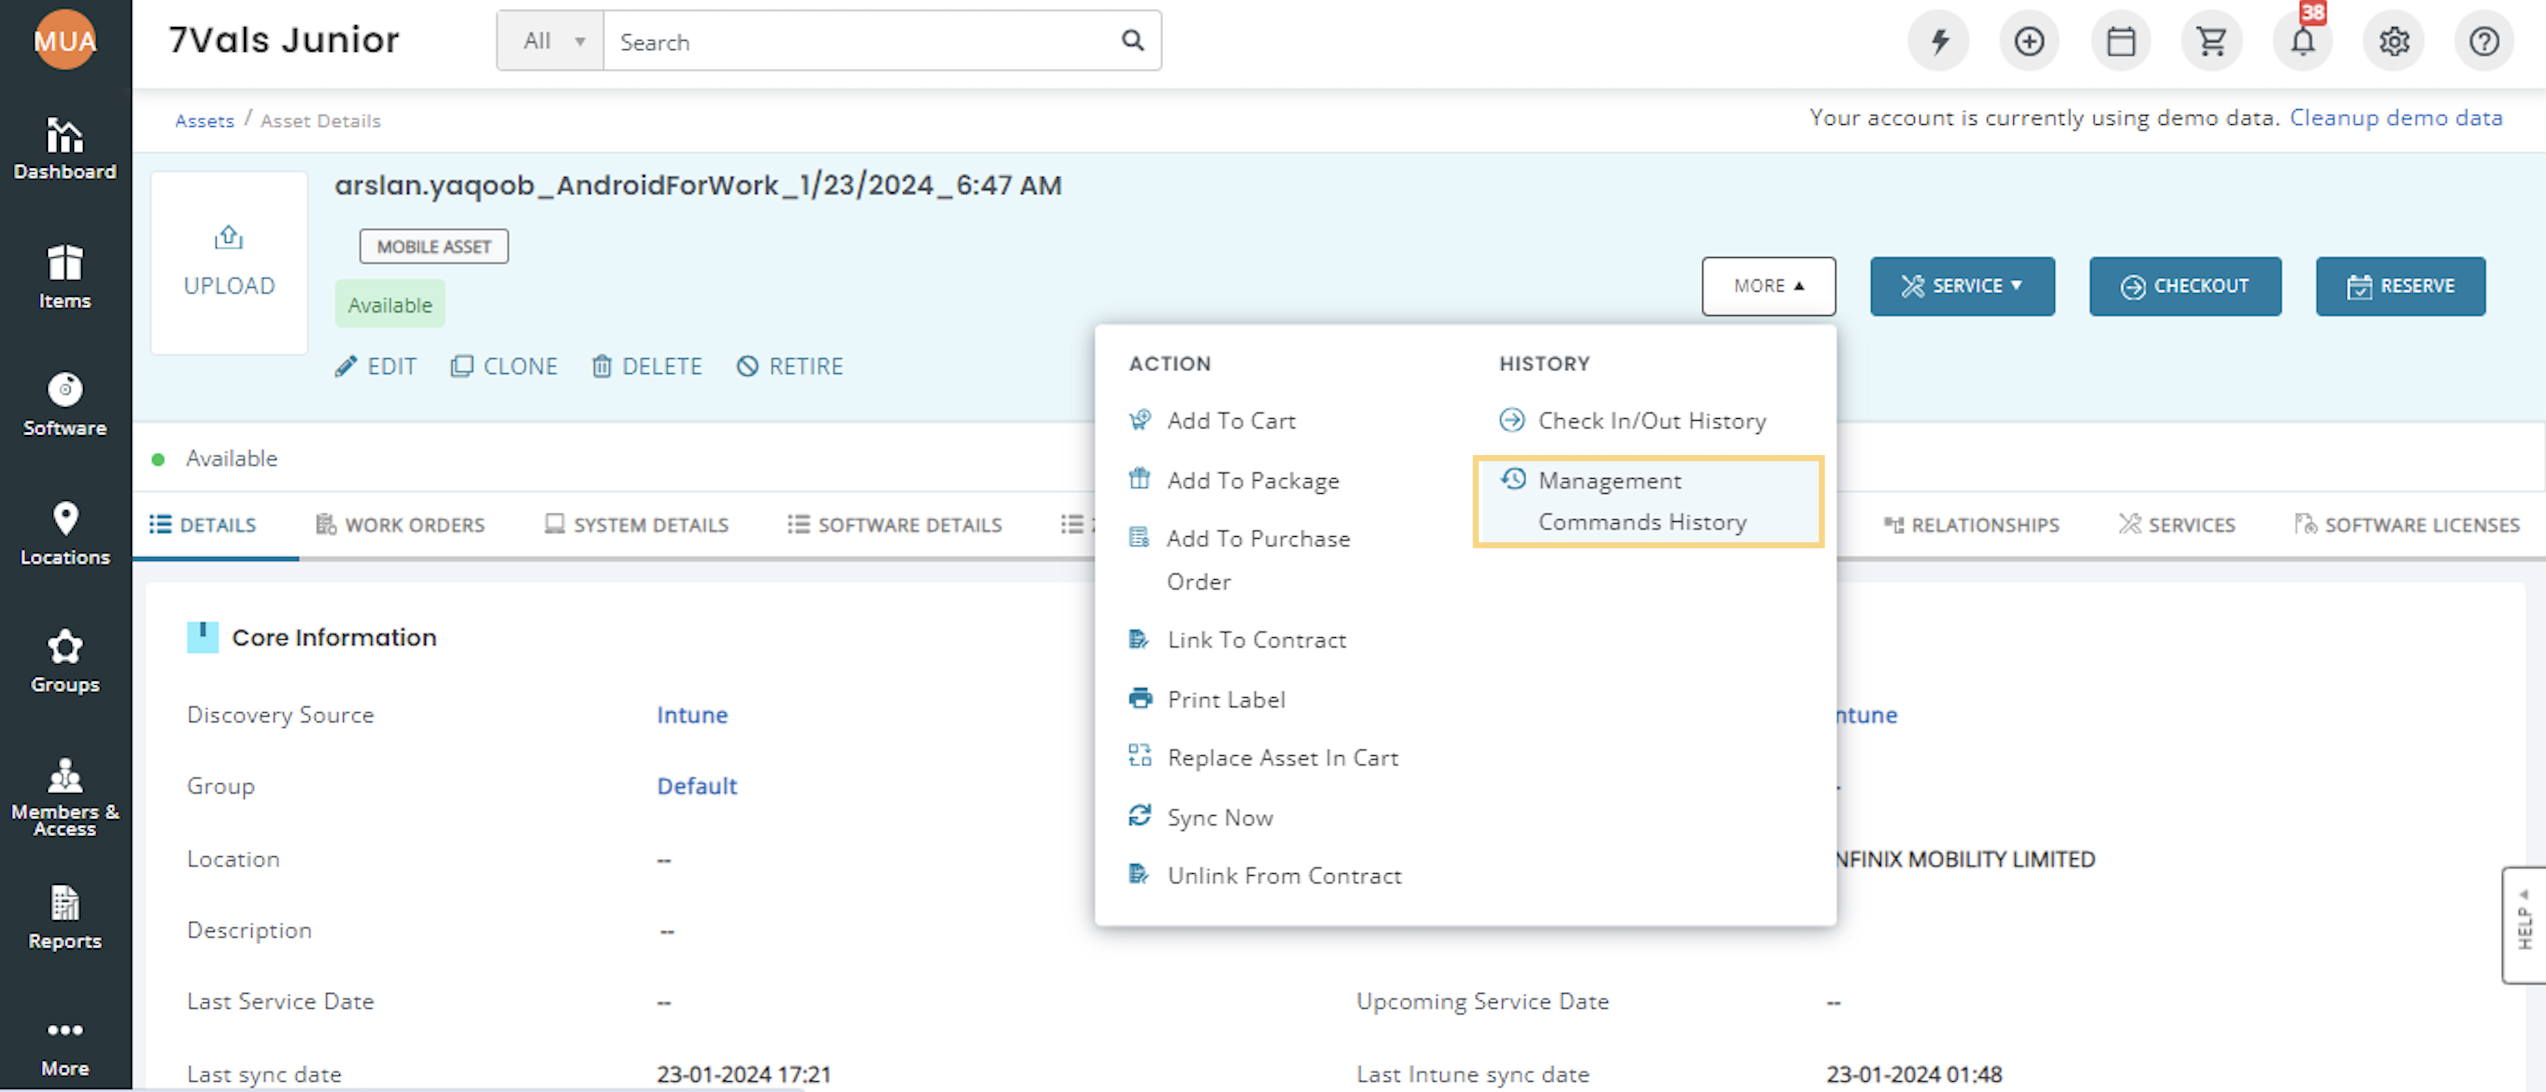Collapse the MORE dropdown button
The height and width of the screenshot is (1092, 2546).
point(1768,286)
